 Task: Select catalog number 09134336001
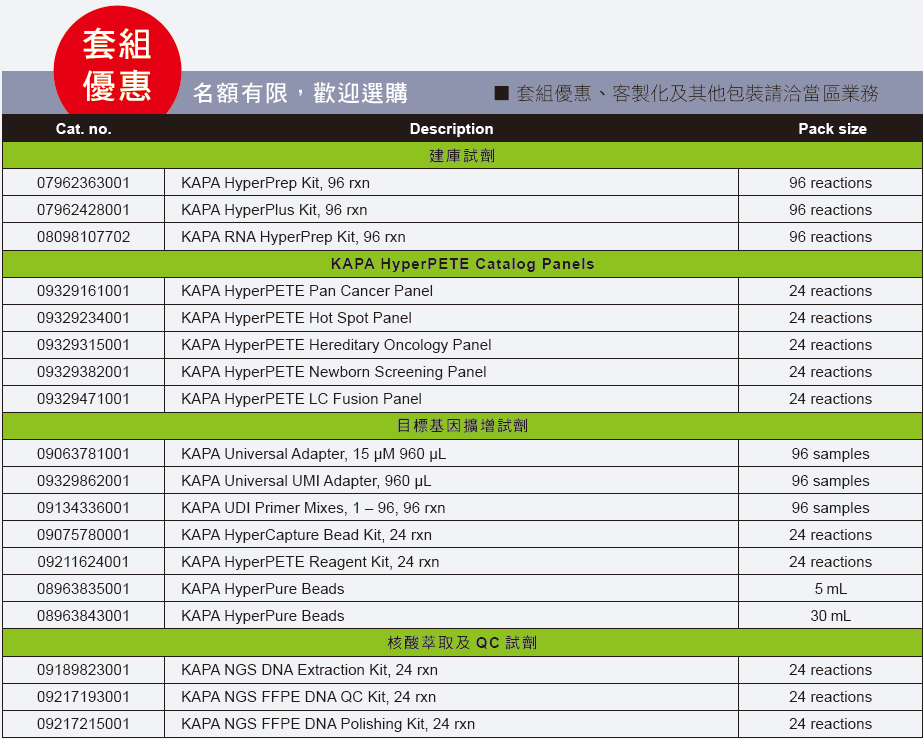[83, 508]
